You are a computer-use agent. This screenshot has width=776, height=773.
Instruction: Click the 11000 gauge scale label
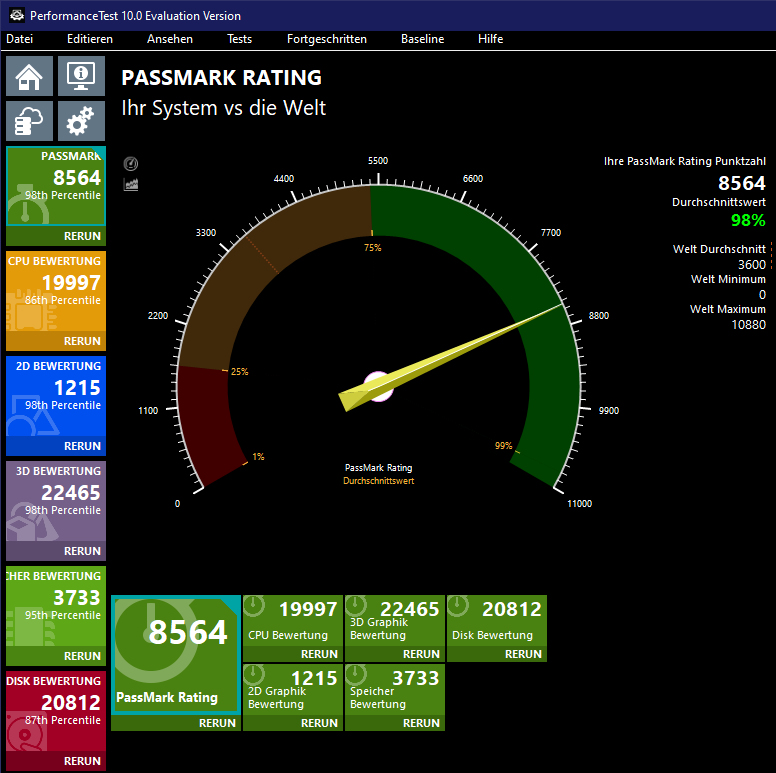[x=579, y=504]
